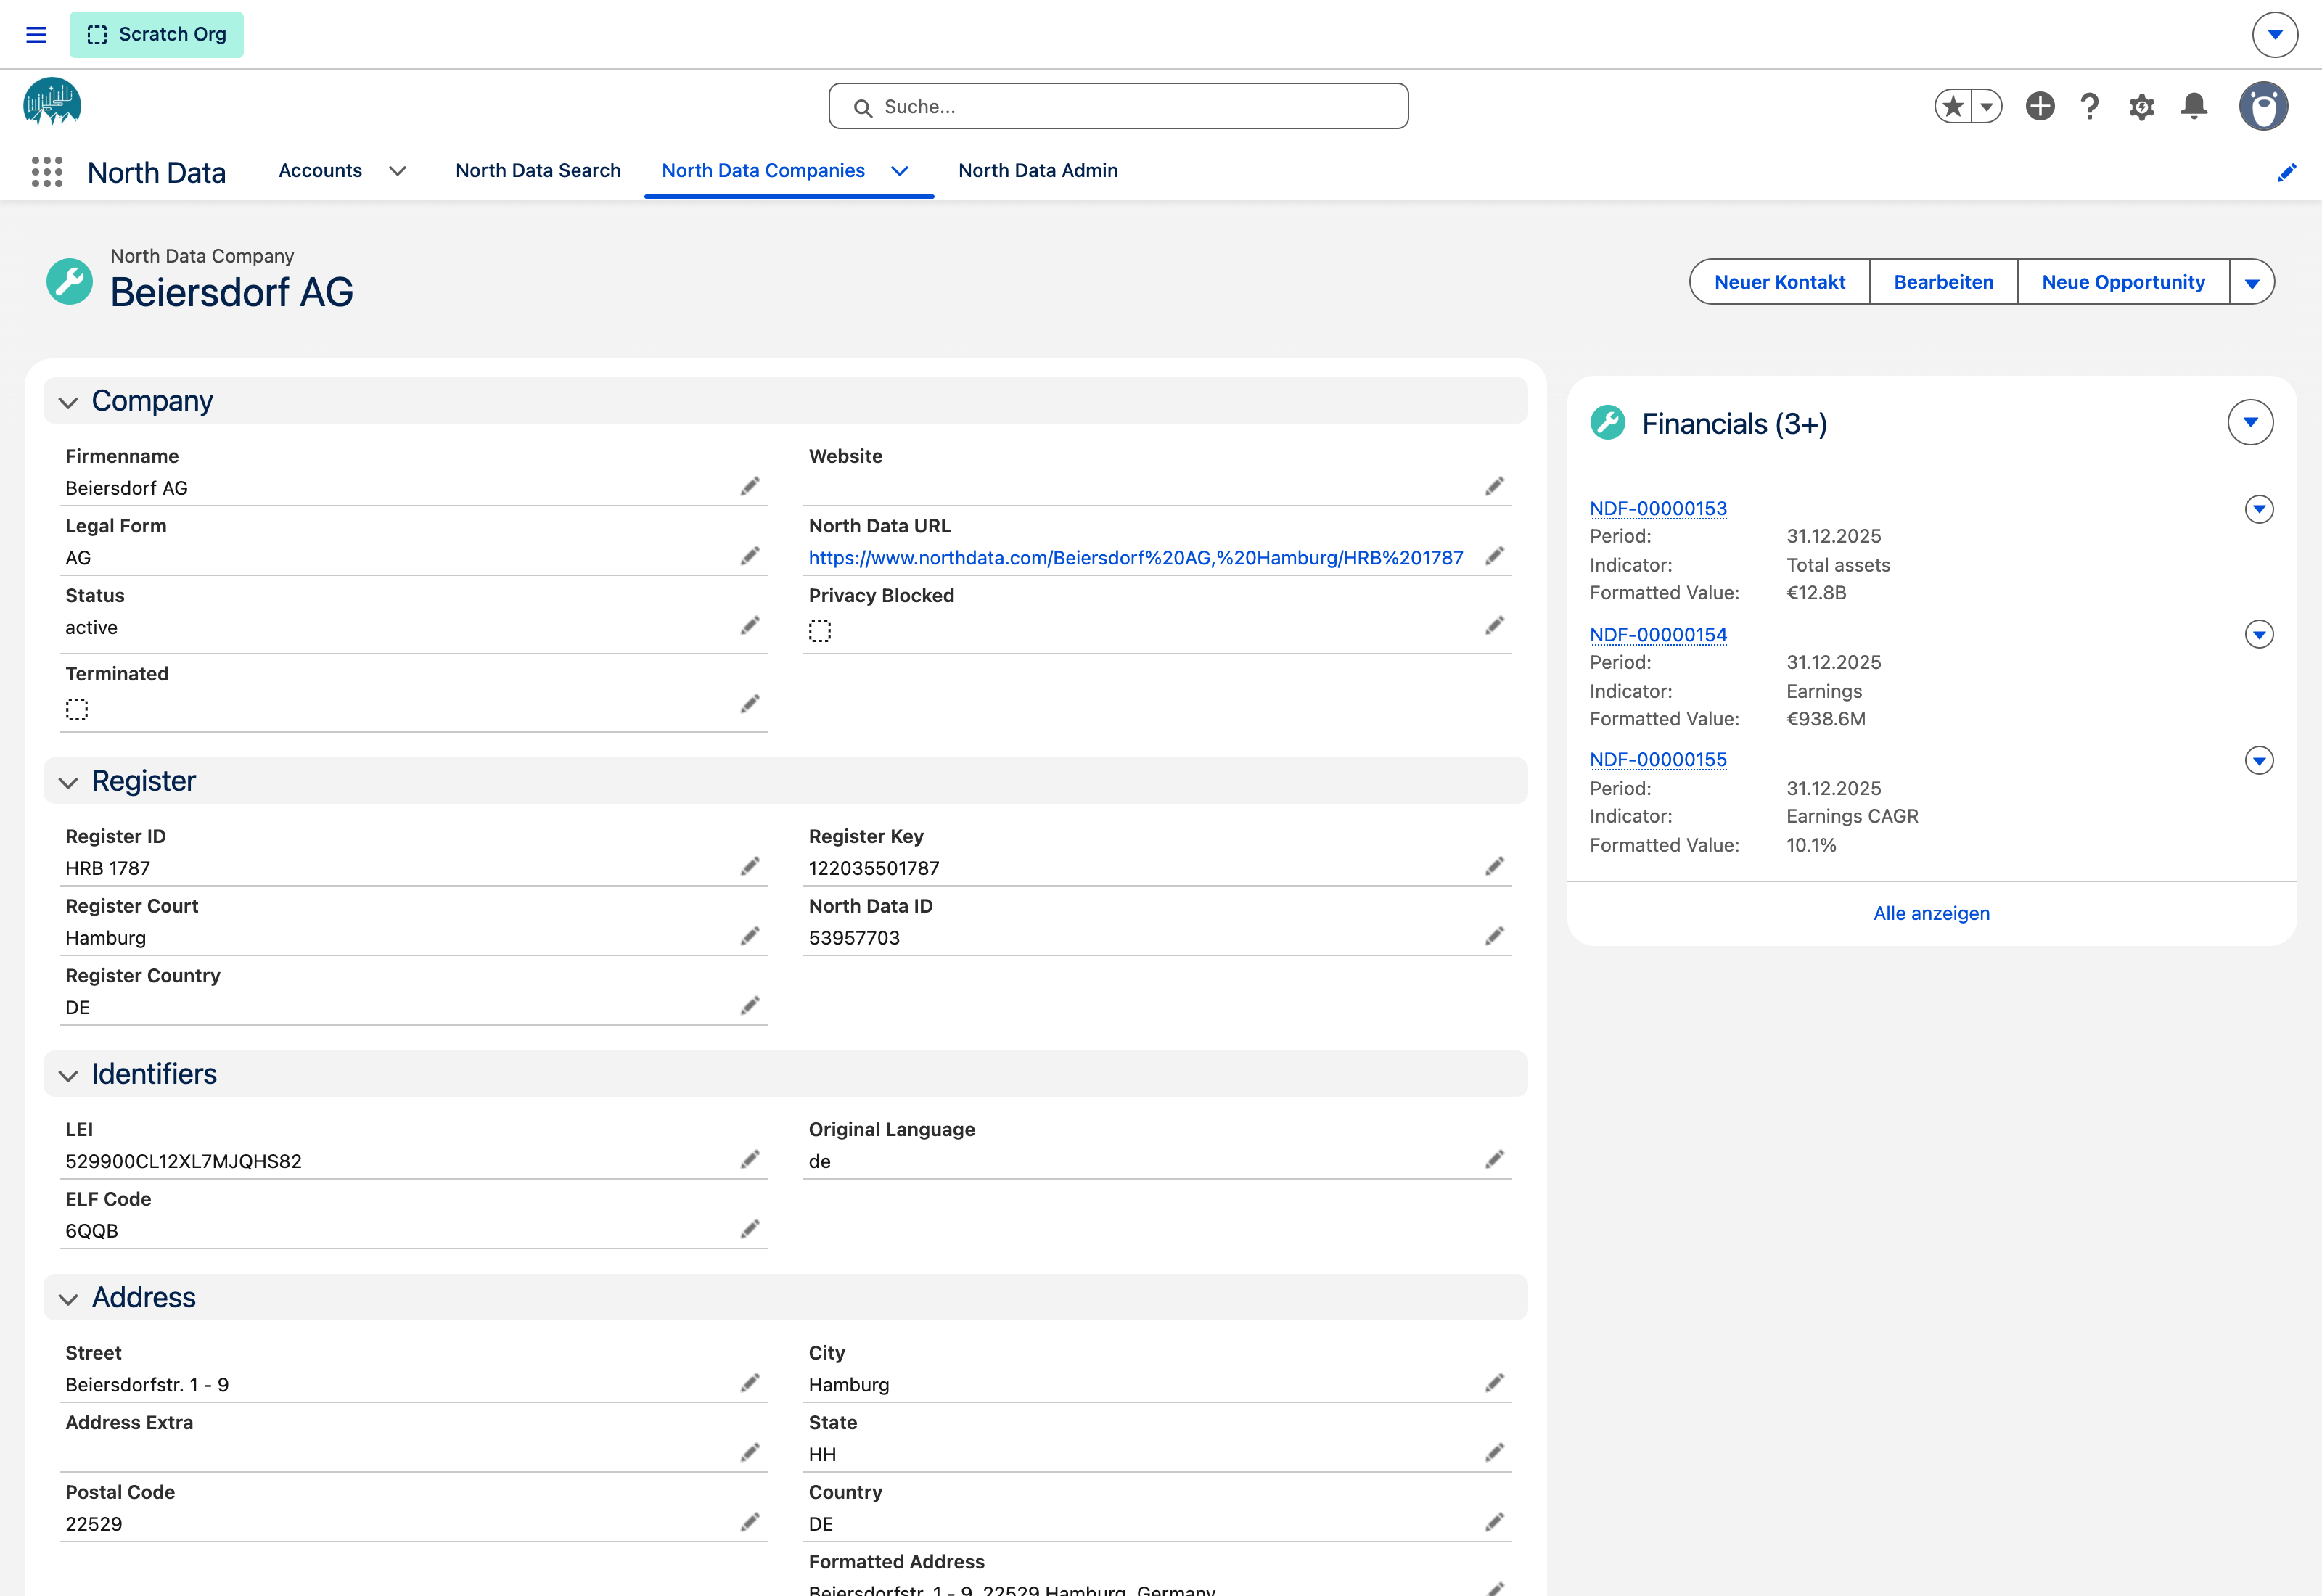Open the user profile avatar
The image size is (2322, 1596).
click(2264, 106)
